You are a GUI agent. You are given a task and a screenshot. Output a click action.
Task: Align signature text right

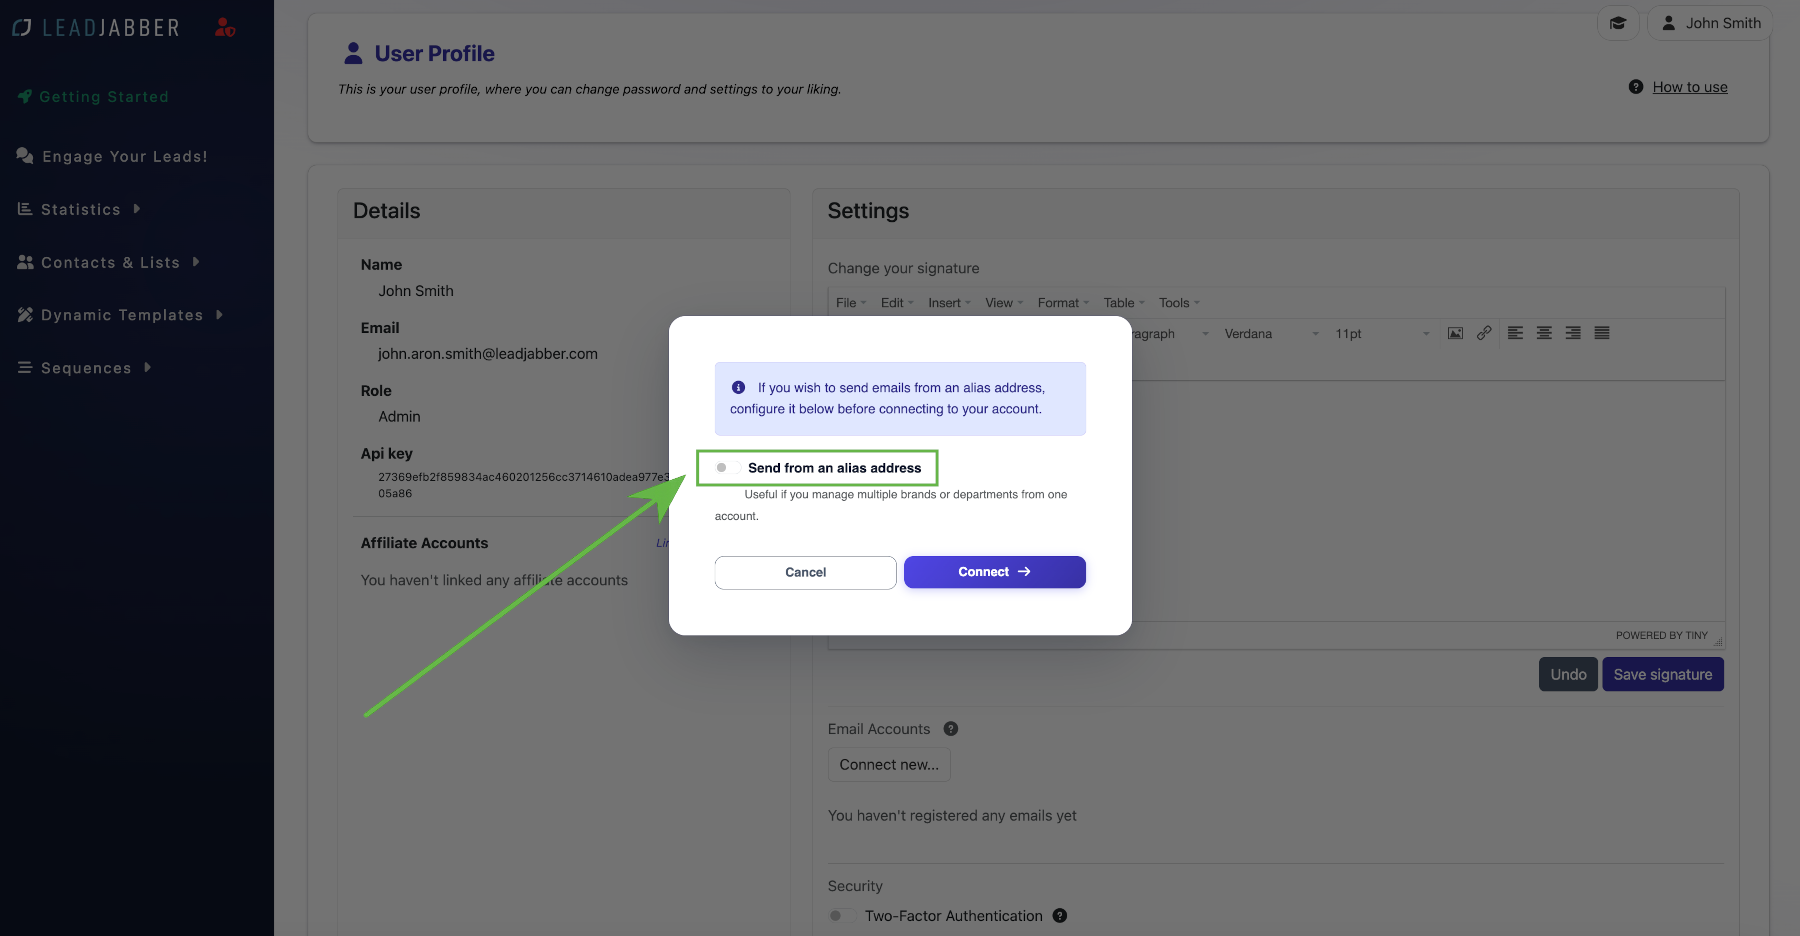click(x=1573, y=333)
